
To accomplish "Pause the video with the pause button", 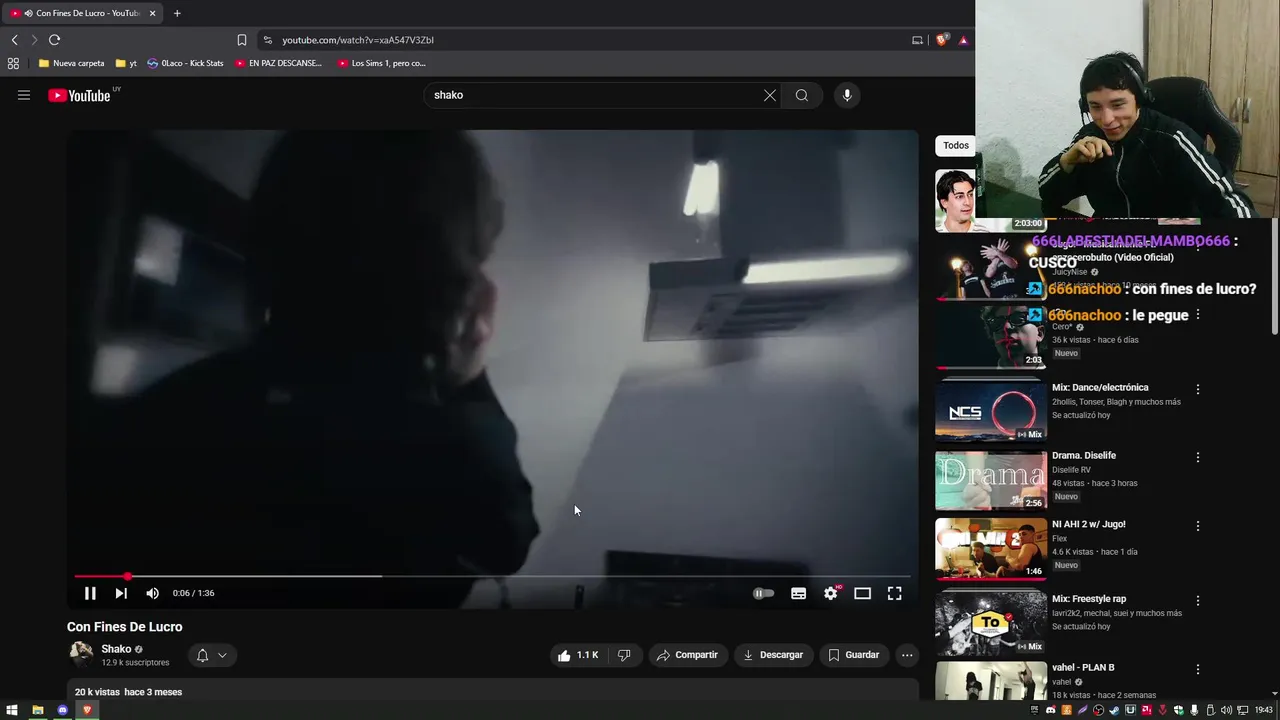I will pos(90,593).
